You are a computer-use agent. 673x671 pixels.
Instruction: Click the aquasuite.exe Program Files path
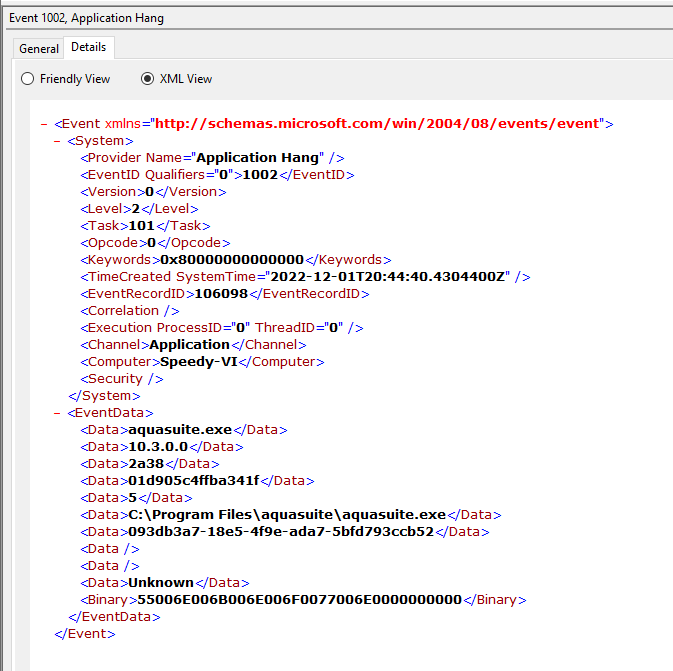[x=287, y=515]
